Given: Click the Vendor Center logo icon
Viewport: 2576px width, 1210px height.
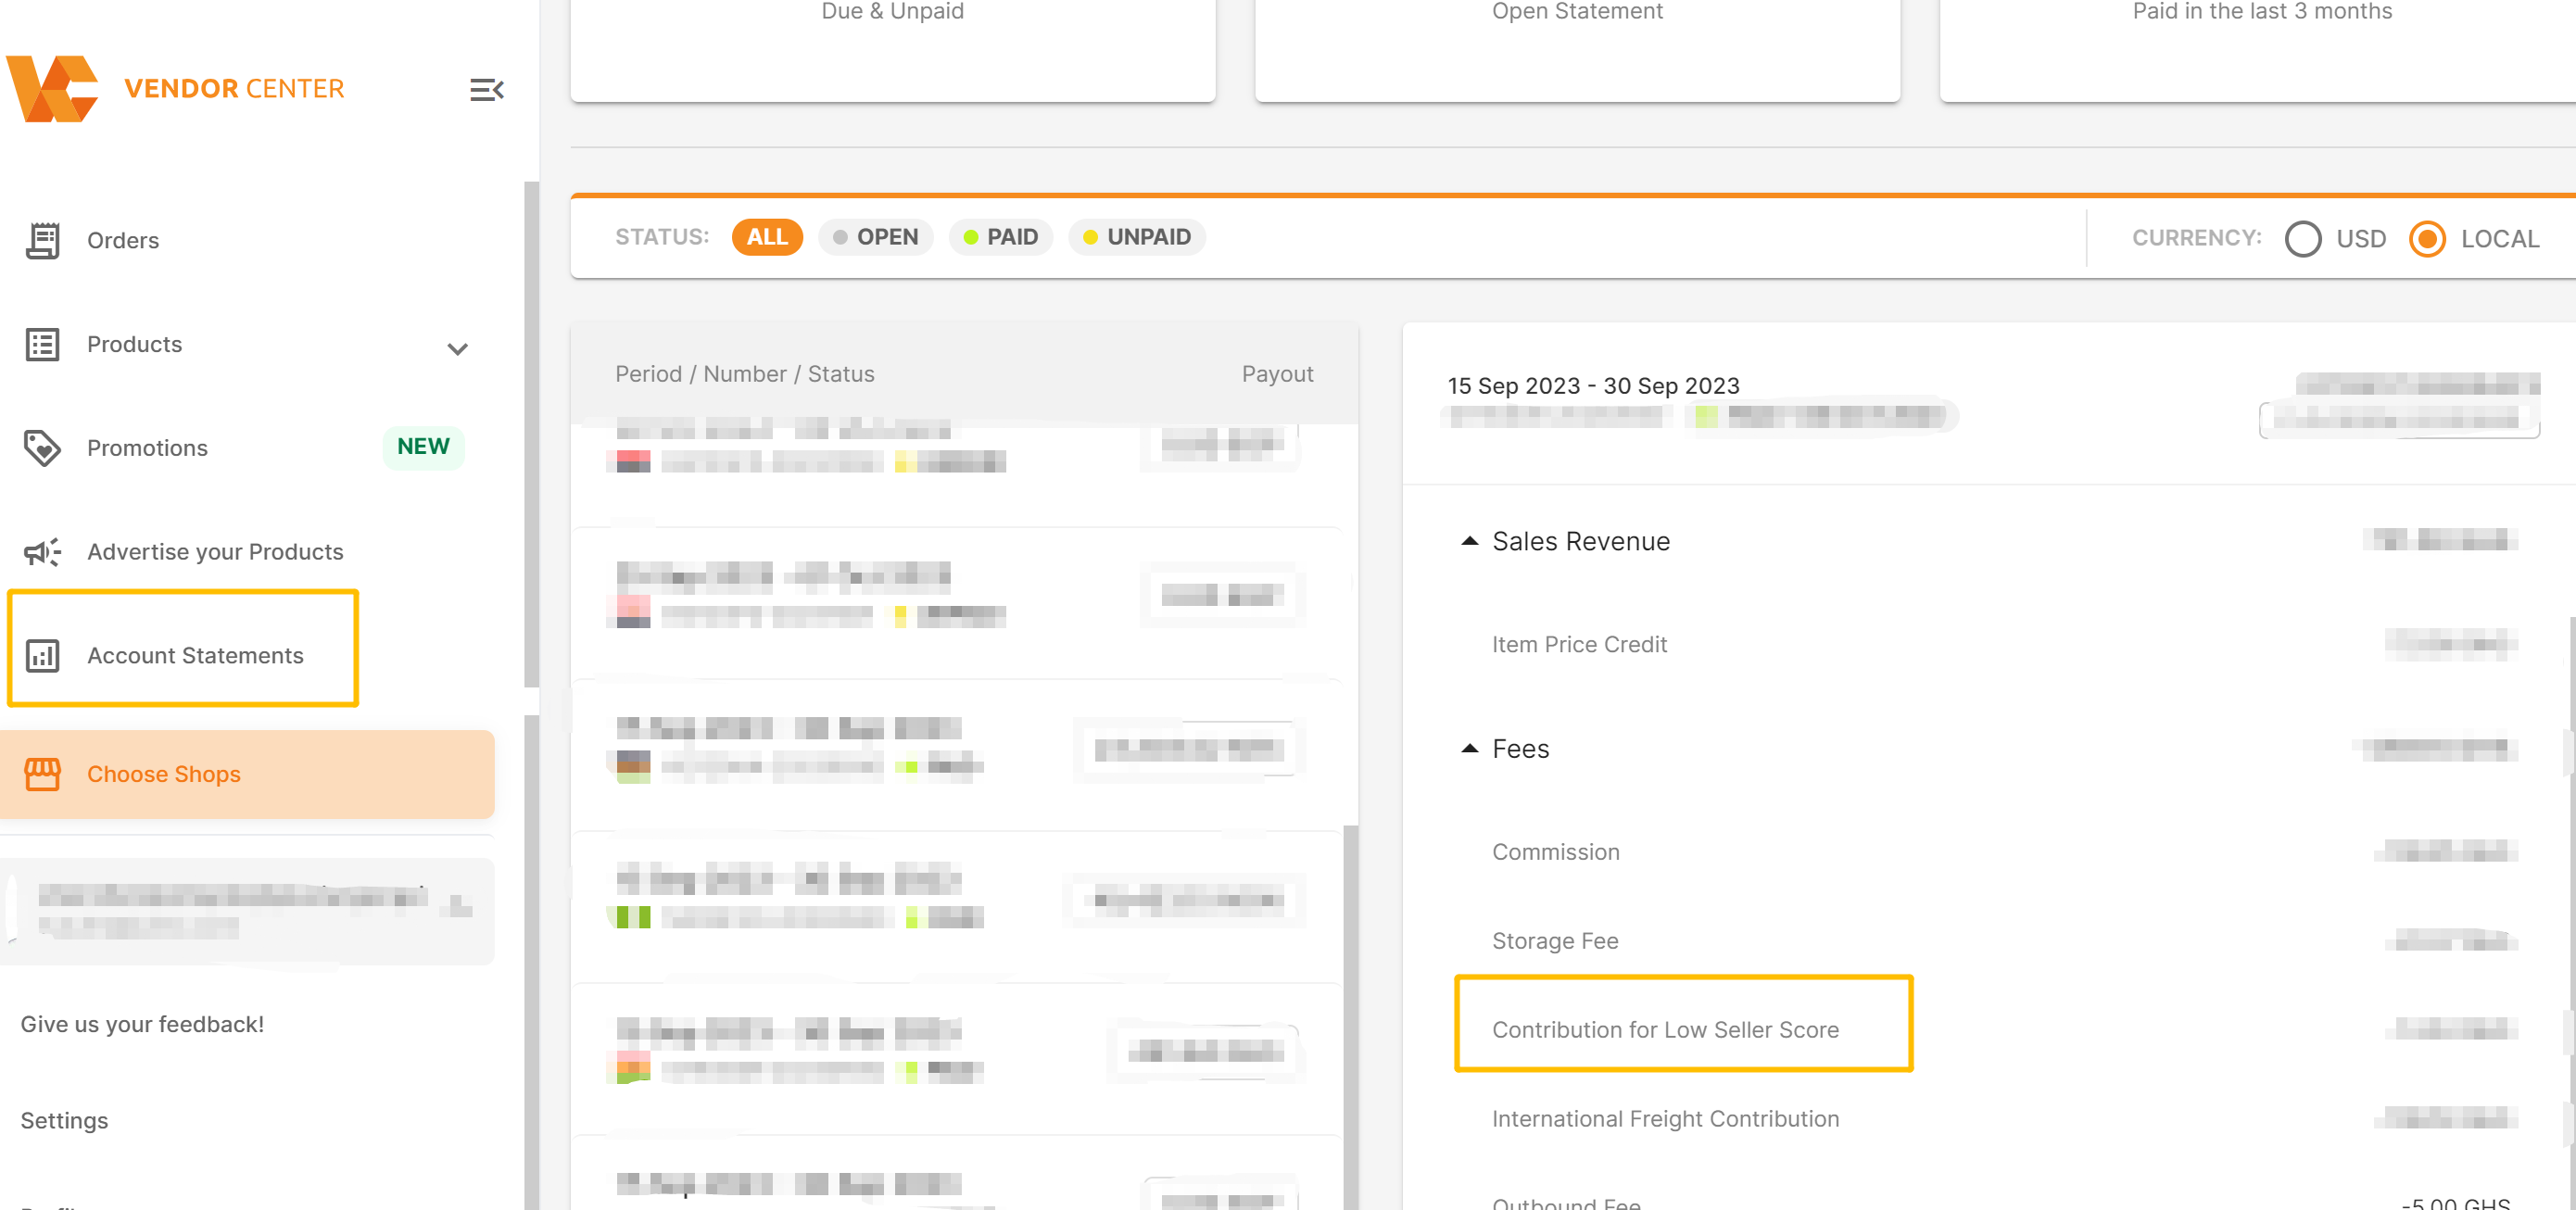Looking at the screenshot, I should (x=52, y=89).
